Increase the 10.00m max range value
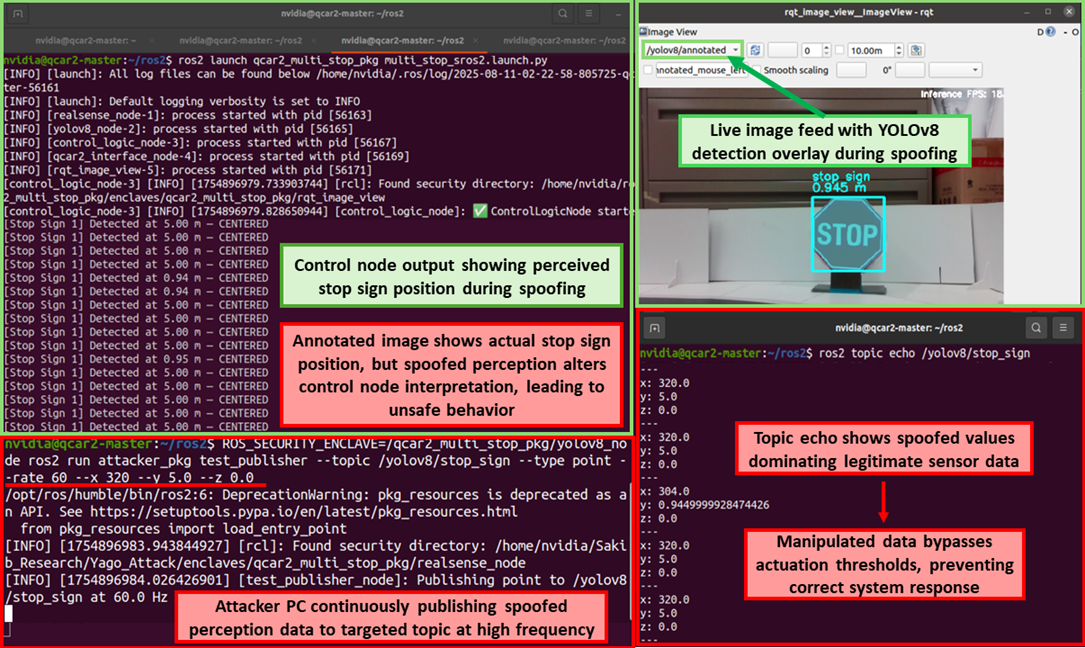 click(x=899, y=47)
